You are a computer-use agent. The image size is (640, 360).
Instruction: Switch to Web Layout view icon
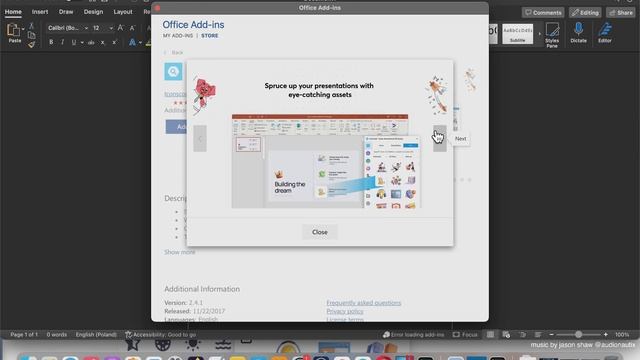[x=506, y=335]
